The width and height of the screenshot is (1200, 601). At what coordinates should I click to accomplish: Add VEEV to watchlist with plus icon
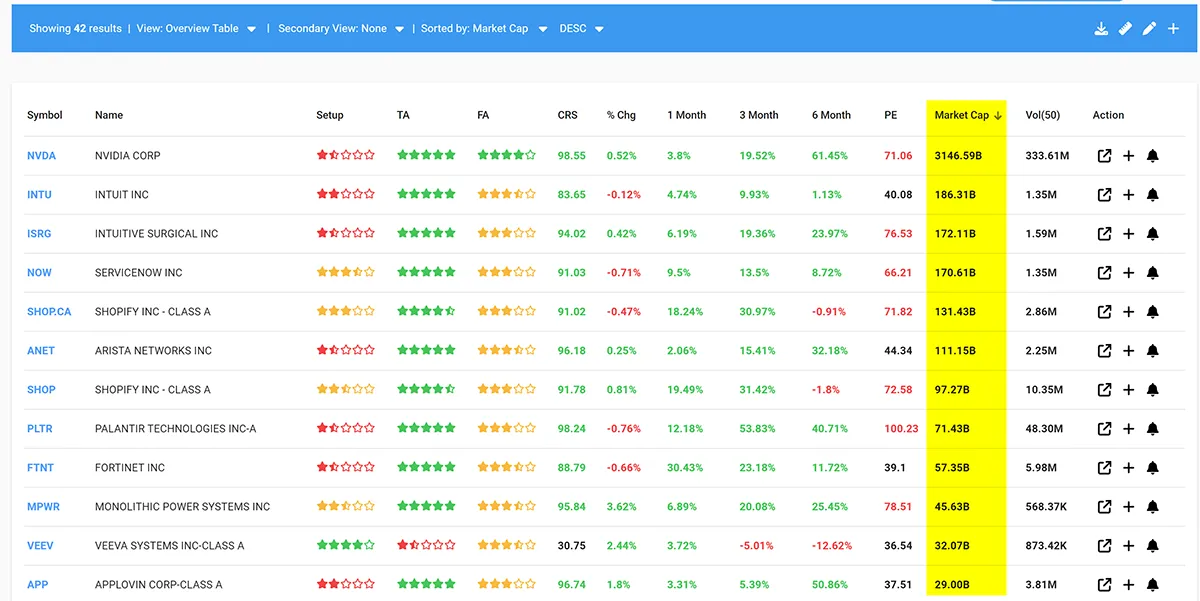click(1128, 546)
